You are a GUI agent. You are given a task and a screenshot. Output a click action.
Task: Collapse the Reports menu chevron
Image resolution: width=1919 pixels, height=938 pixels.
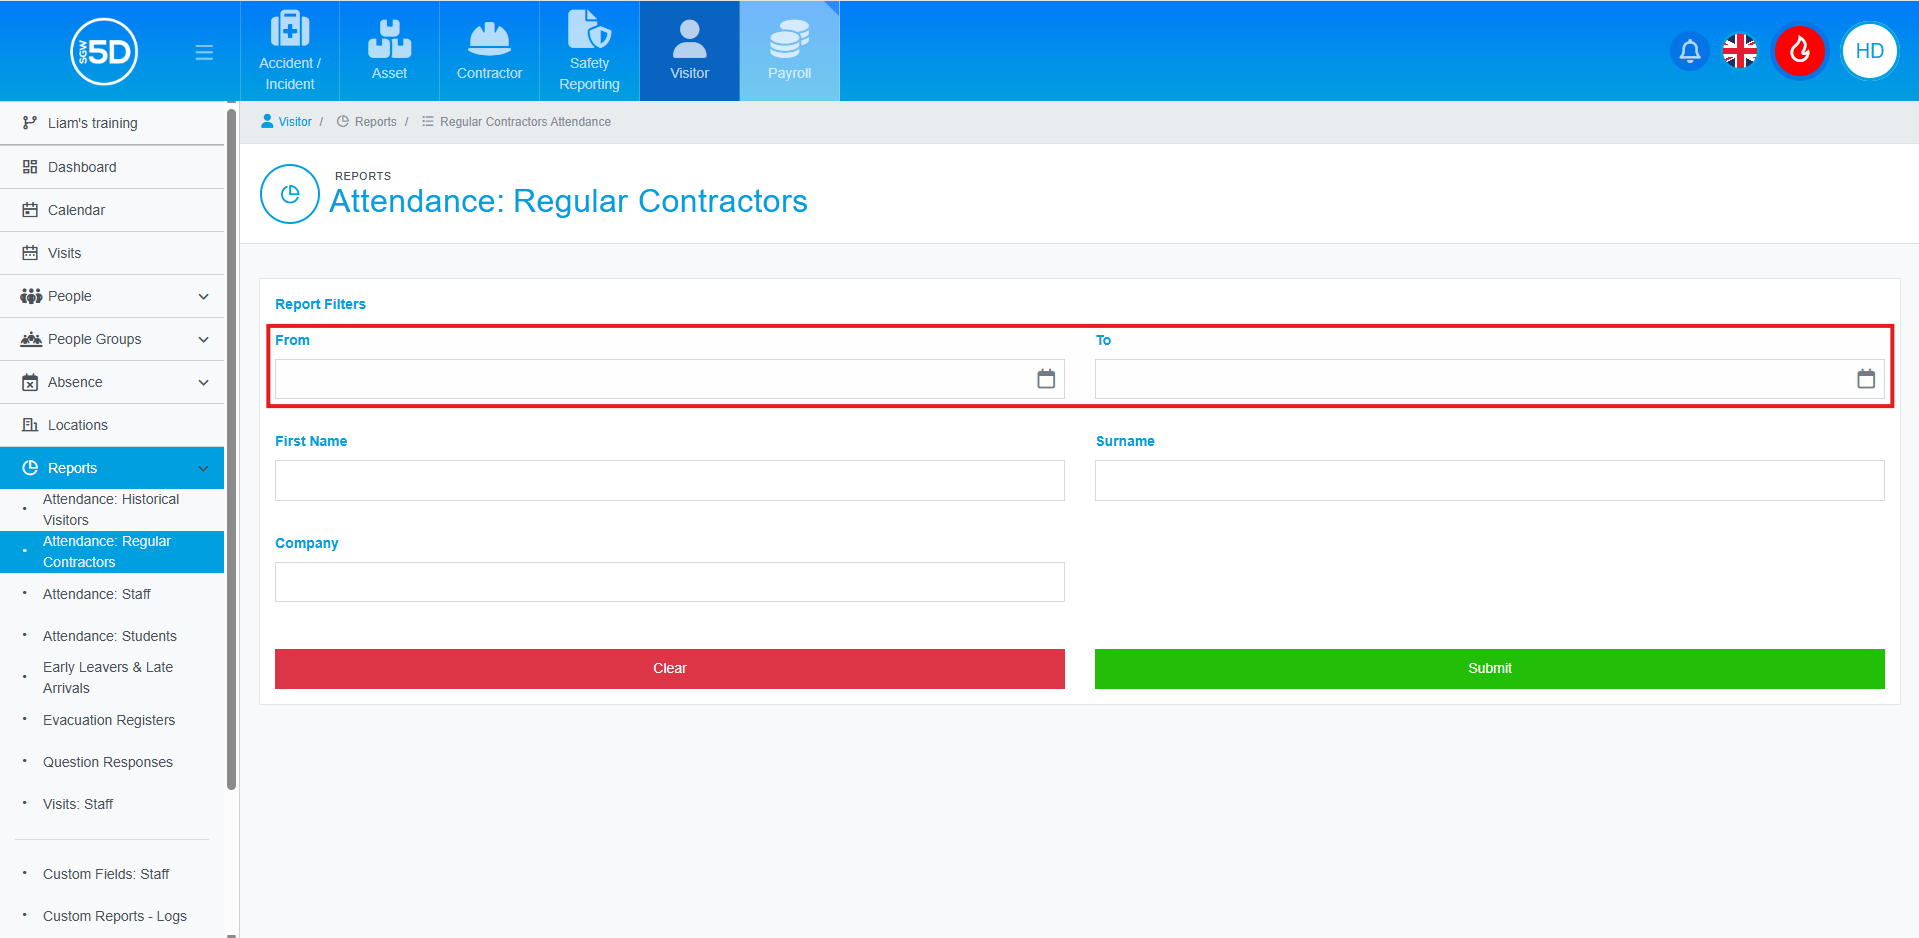click(204, 469)
